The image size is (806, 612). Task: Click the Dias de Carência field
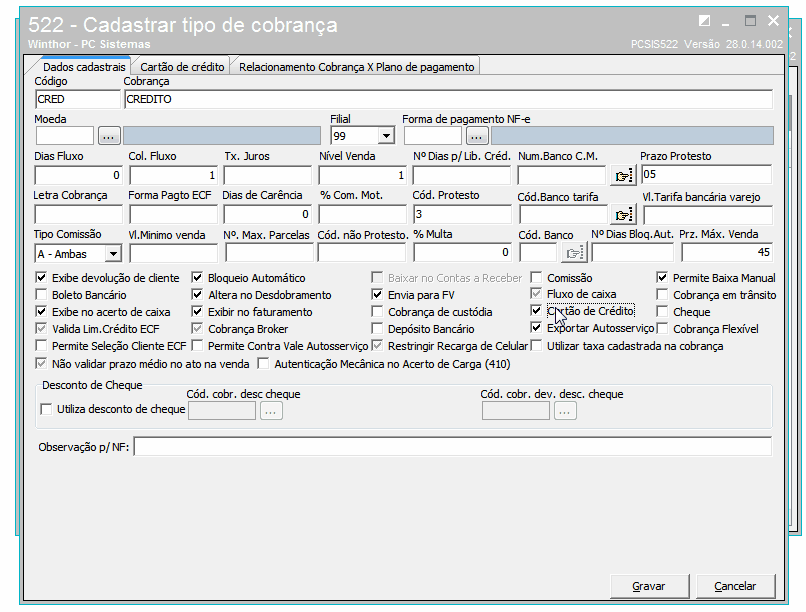coord(268,214)
